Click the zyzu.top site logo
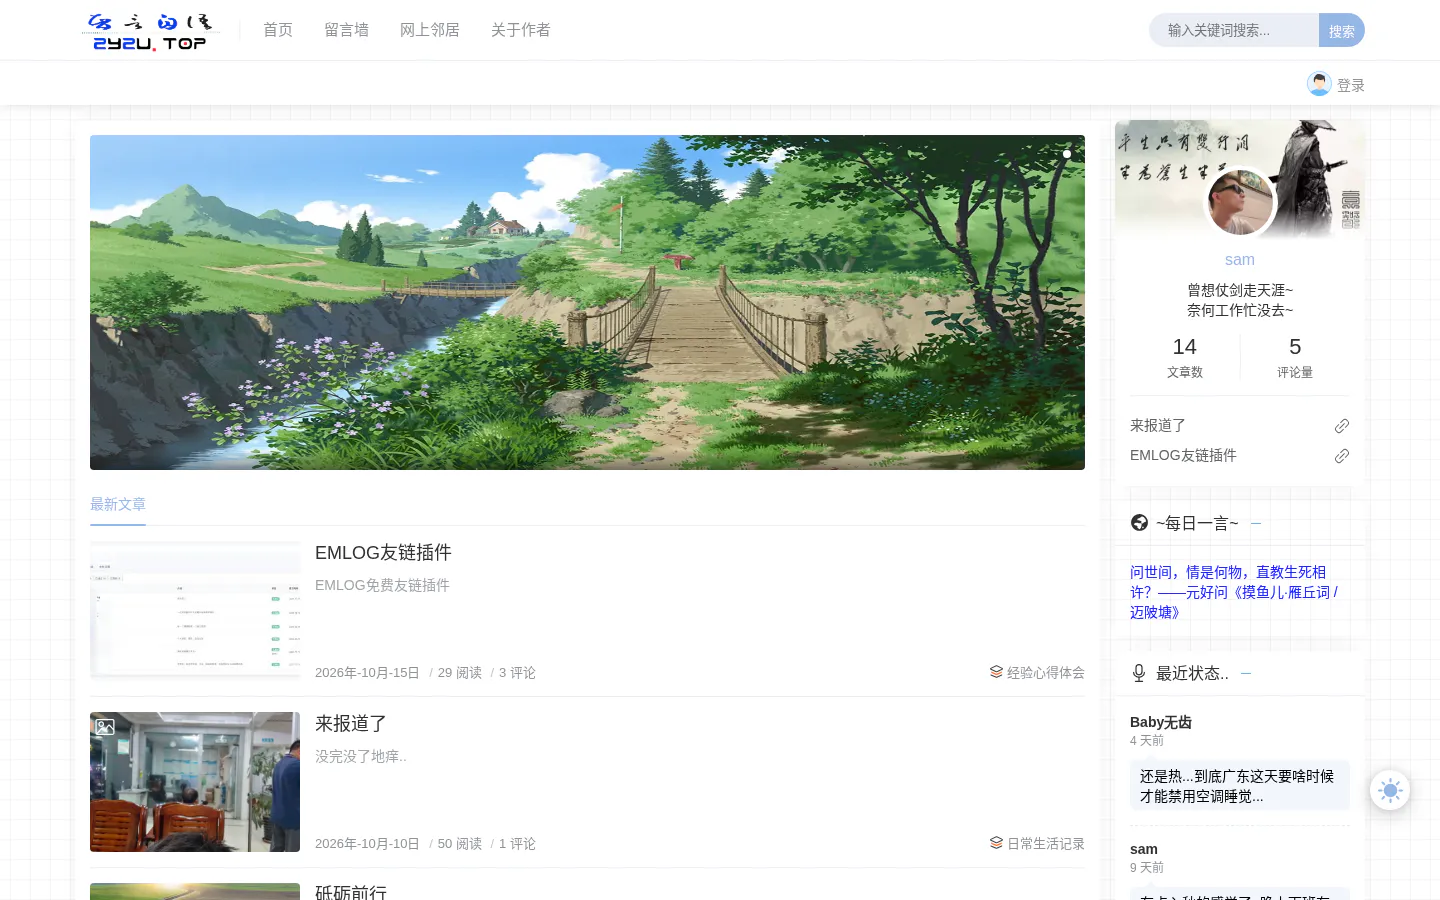The width and height of the screenshot is (1440, 900). pos(150,31)
